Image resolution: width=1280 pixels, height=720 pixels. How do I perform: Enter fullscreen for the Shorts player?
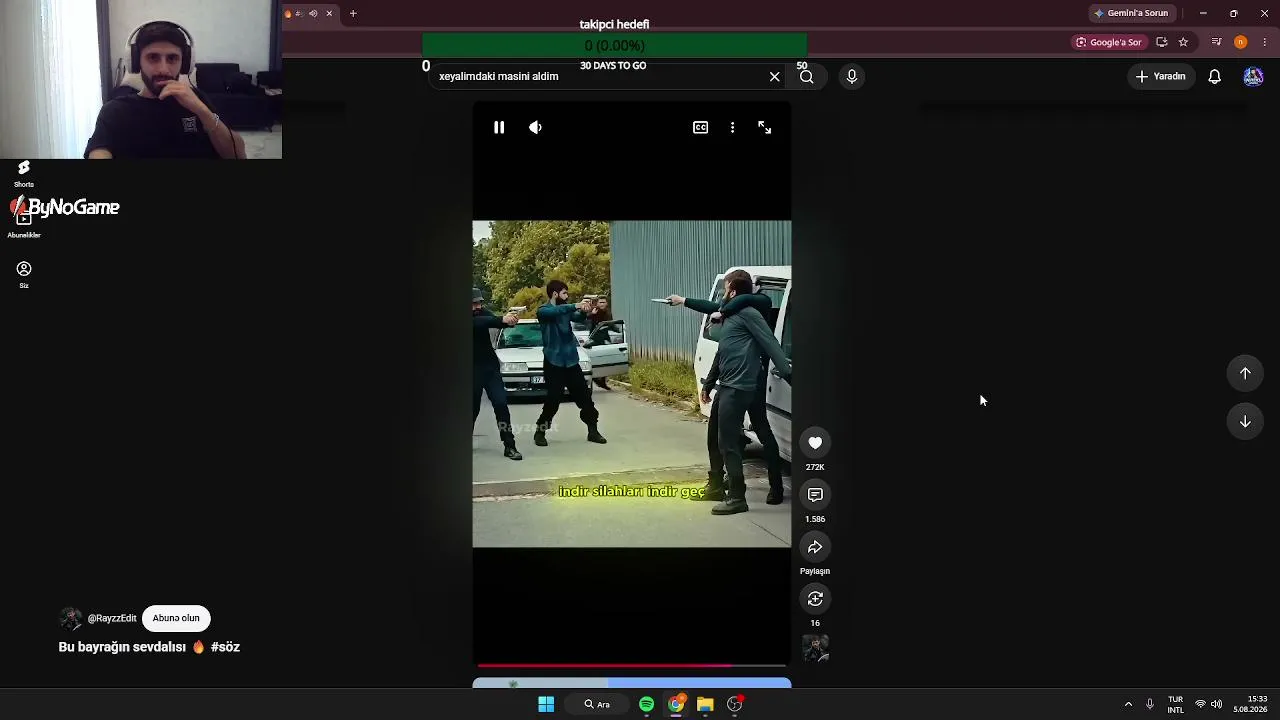(765, 127)
